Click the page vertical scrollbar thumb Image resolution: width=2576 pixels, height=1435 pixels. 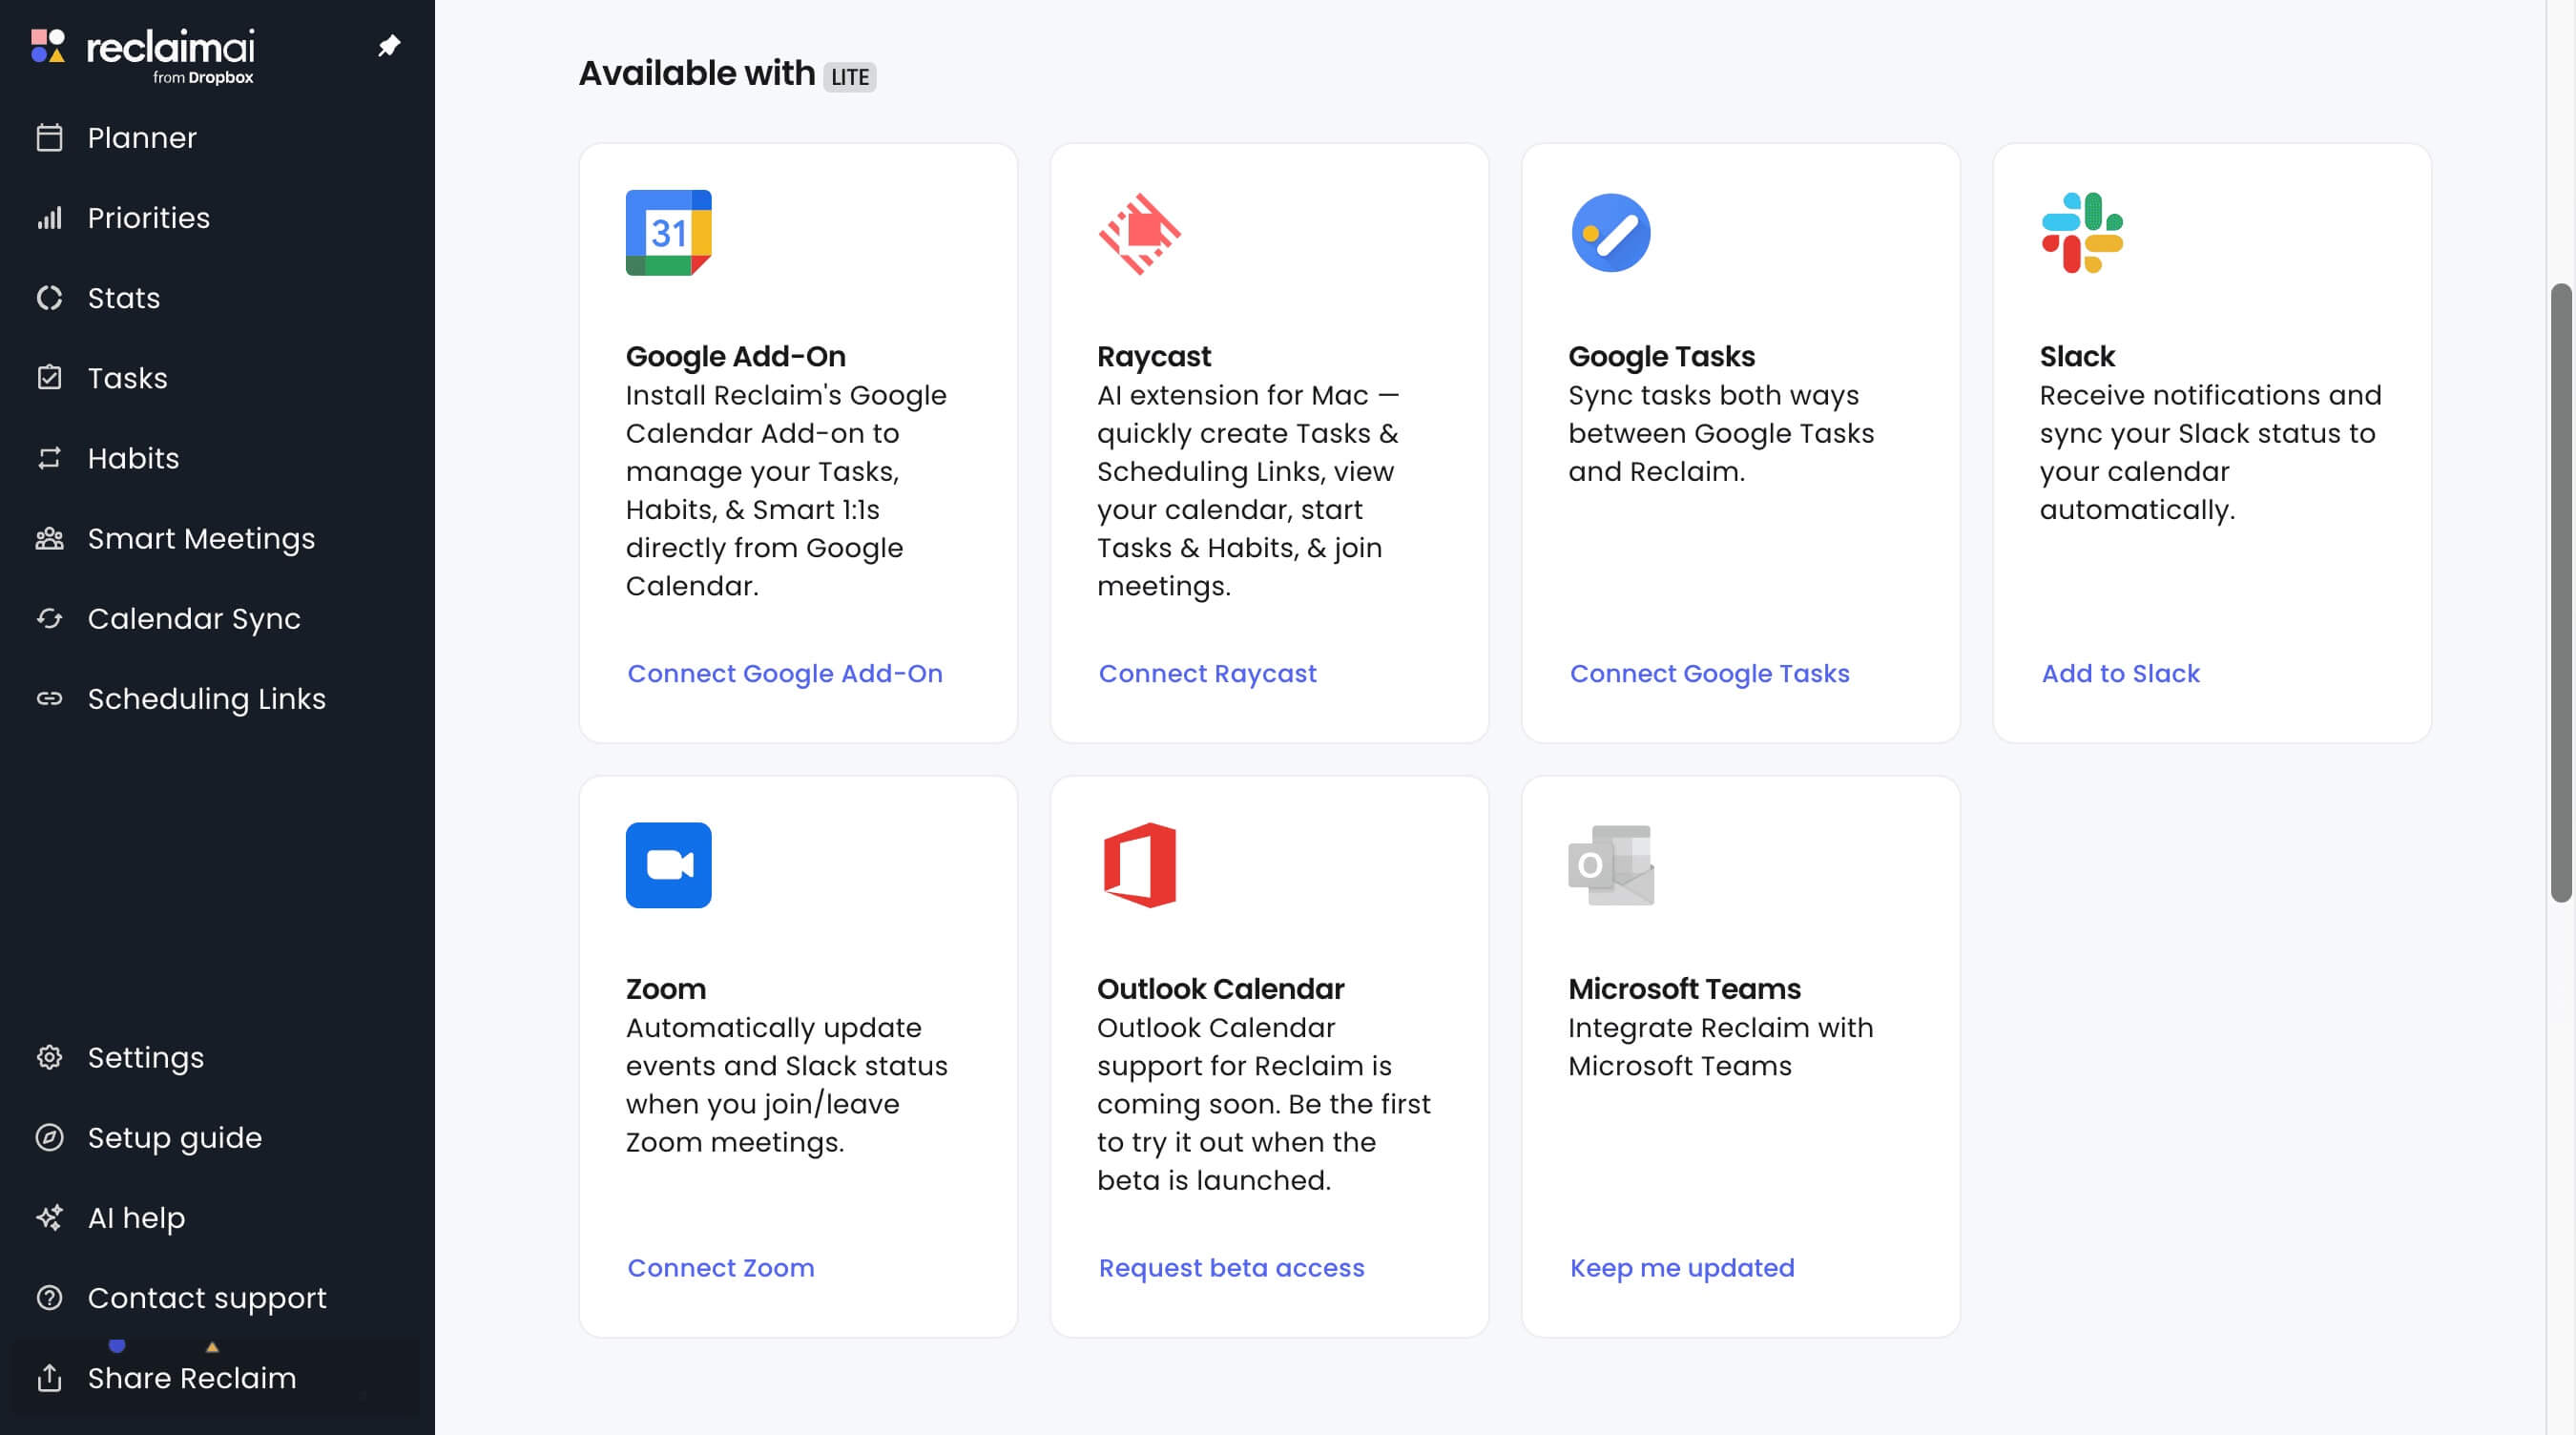tap(2560, 592)
